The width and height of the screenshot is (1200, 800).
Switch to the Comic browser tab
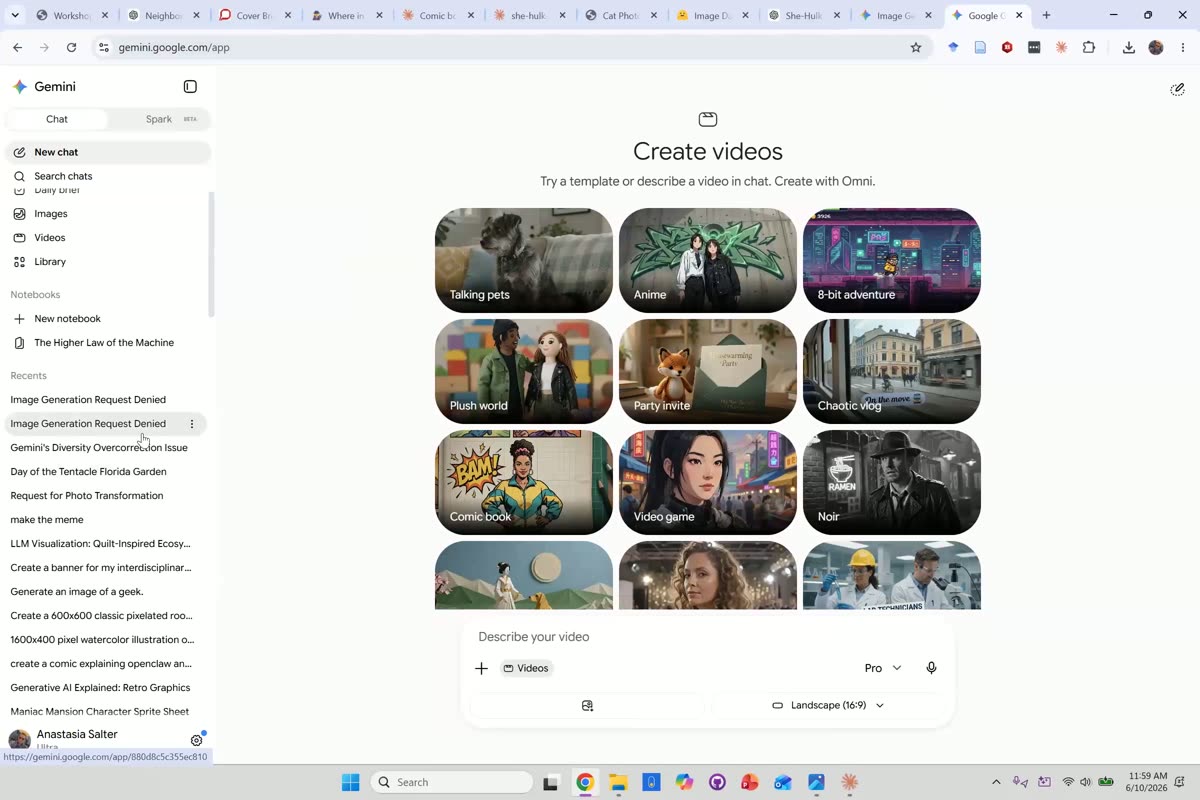click(x=437, y=15)
